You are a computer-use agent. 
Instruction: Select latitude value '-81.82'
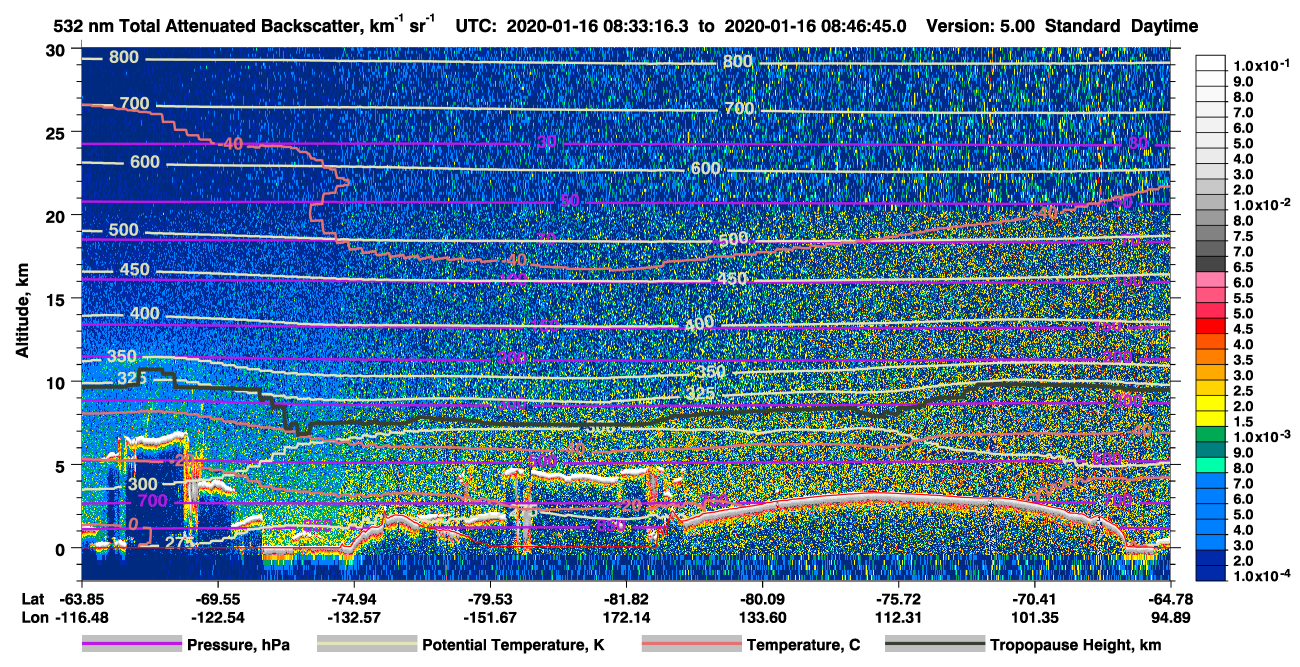click(x=626, y=598)
